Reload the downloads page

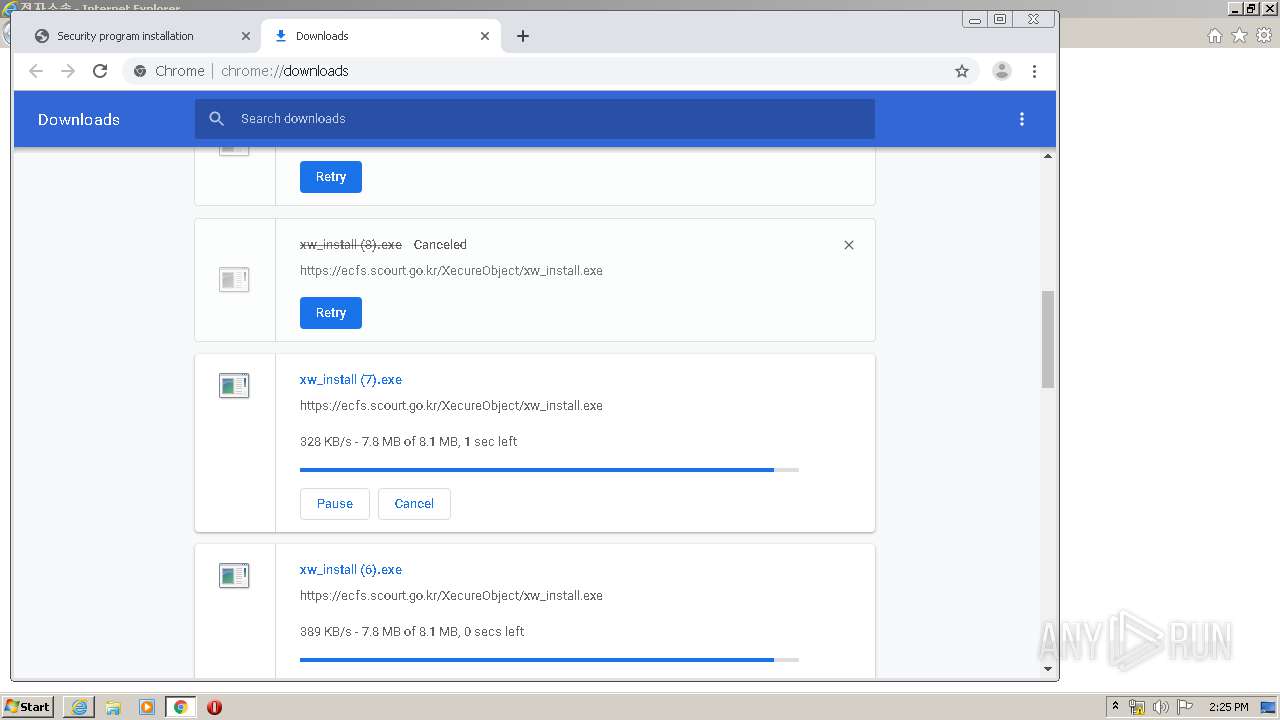pyautogui.click(x=100, y=71)
